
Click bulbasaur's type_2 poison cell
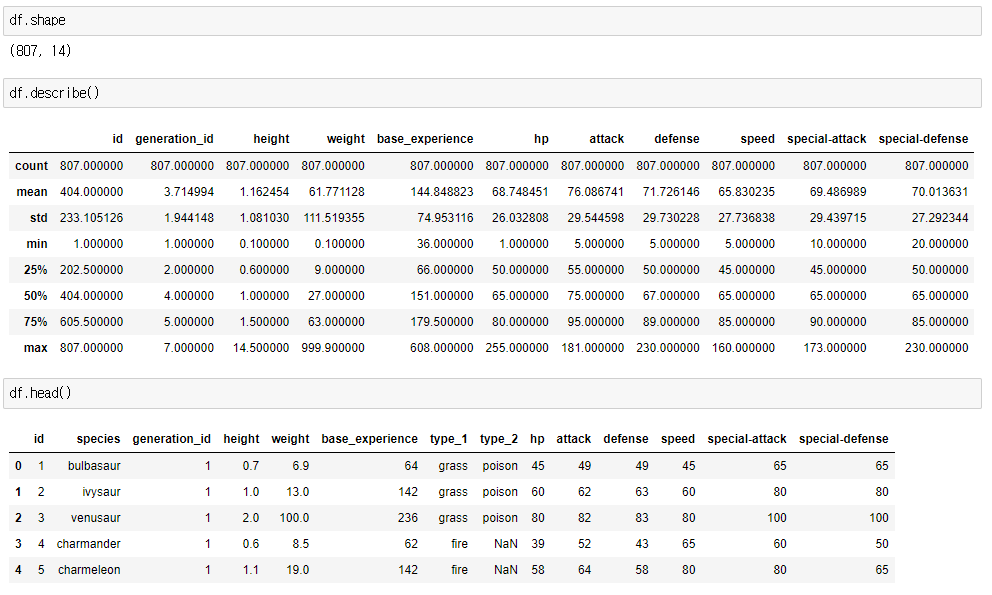(500, 466)
